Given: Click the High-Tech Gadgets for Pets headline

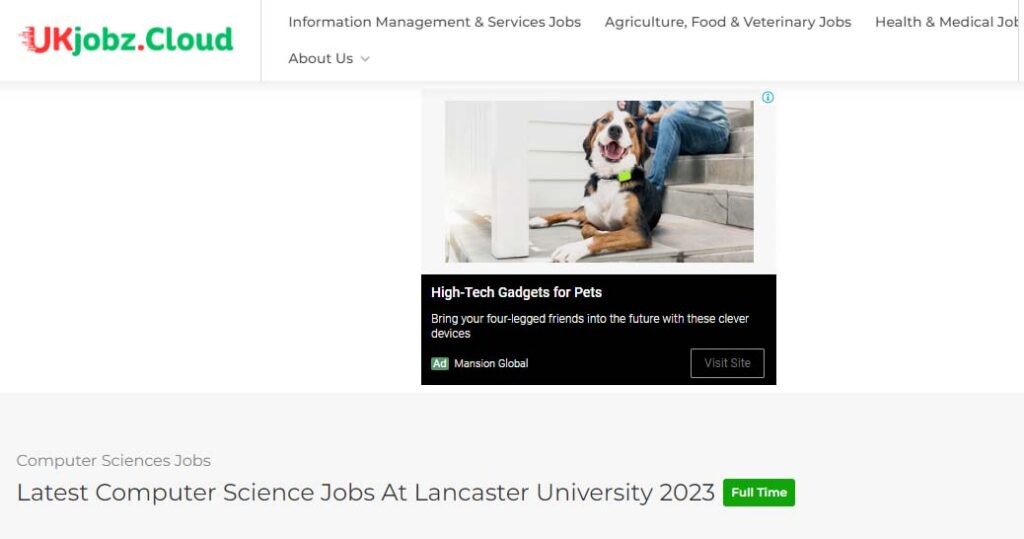Looking at the screenshot, I should 516,293.
